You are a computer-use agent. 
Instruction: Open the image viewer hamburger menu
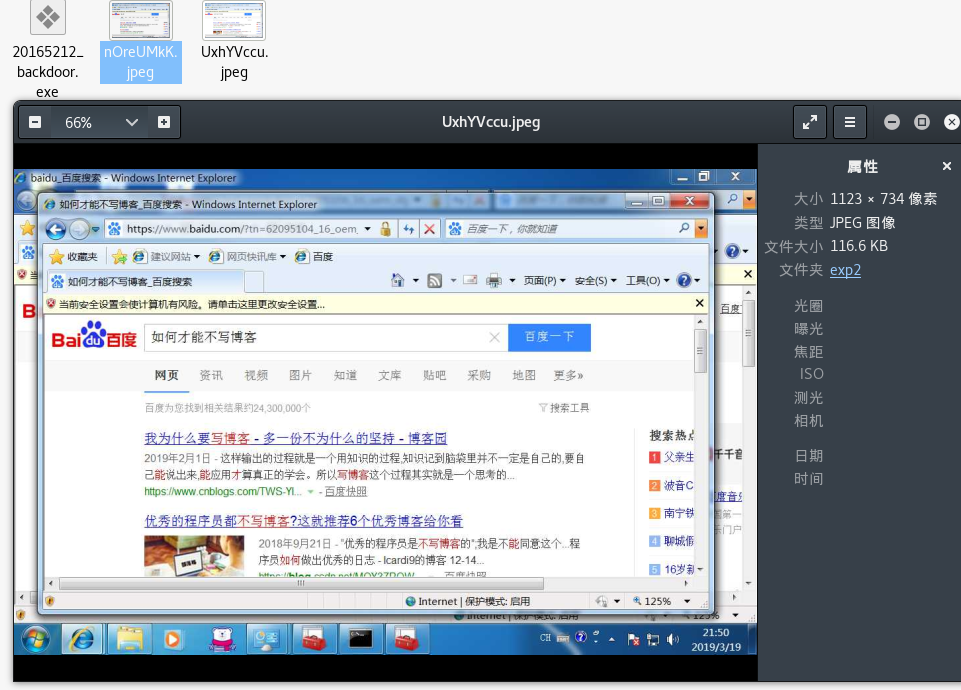[849, 122]
